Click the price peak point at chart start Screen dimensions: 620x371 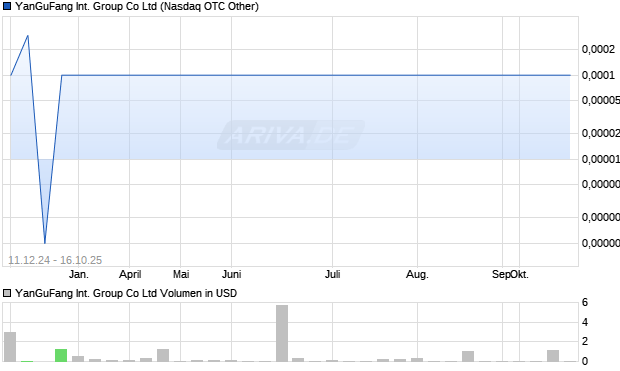click(x=28, y=36)
